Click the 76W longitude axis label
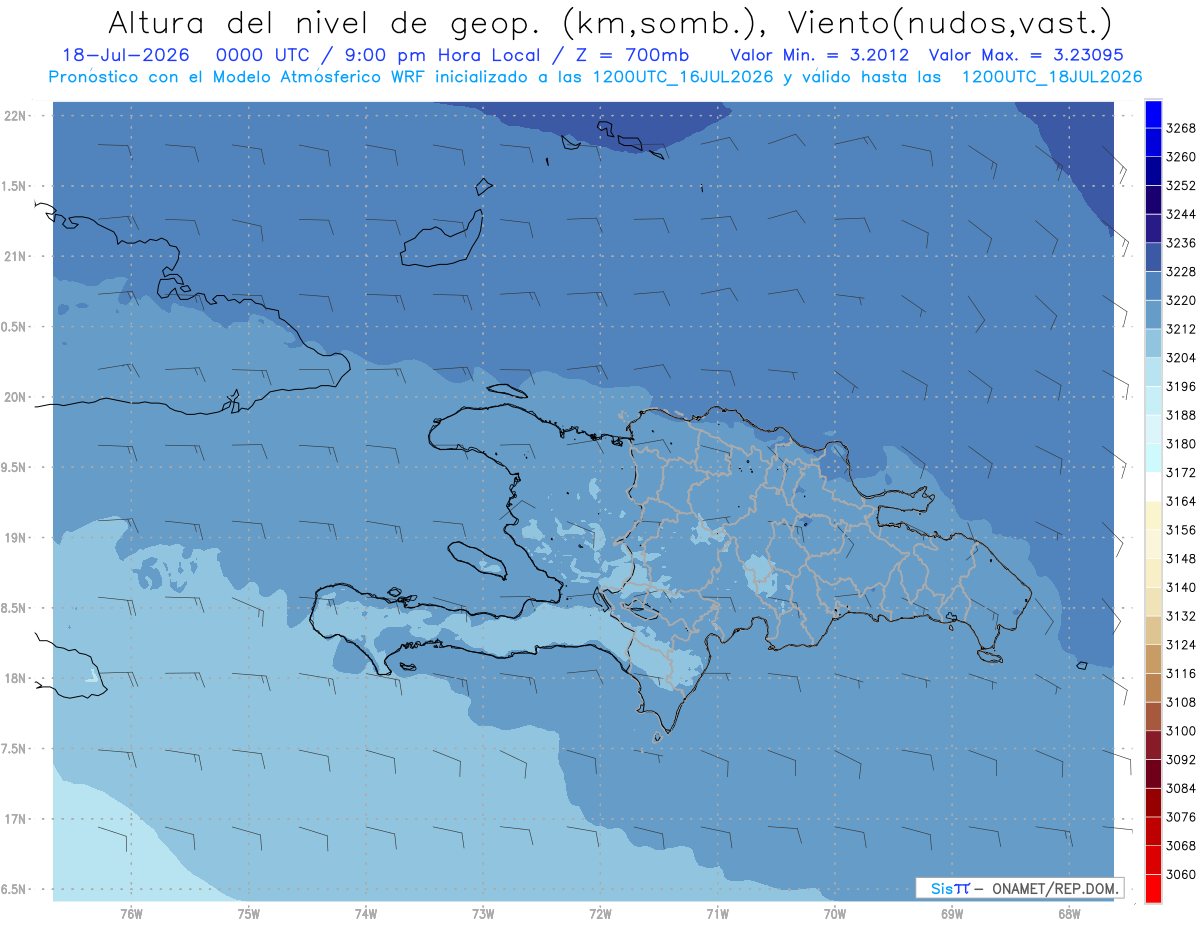Screen dimensions: 1200x927 (131, 914)
